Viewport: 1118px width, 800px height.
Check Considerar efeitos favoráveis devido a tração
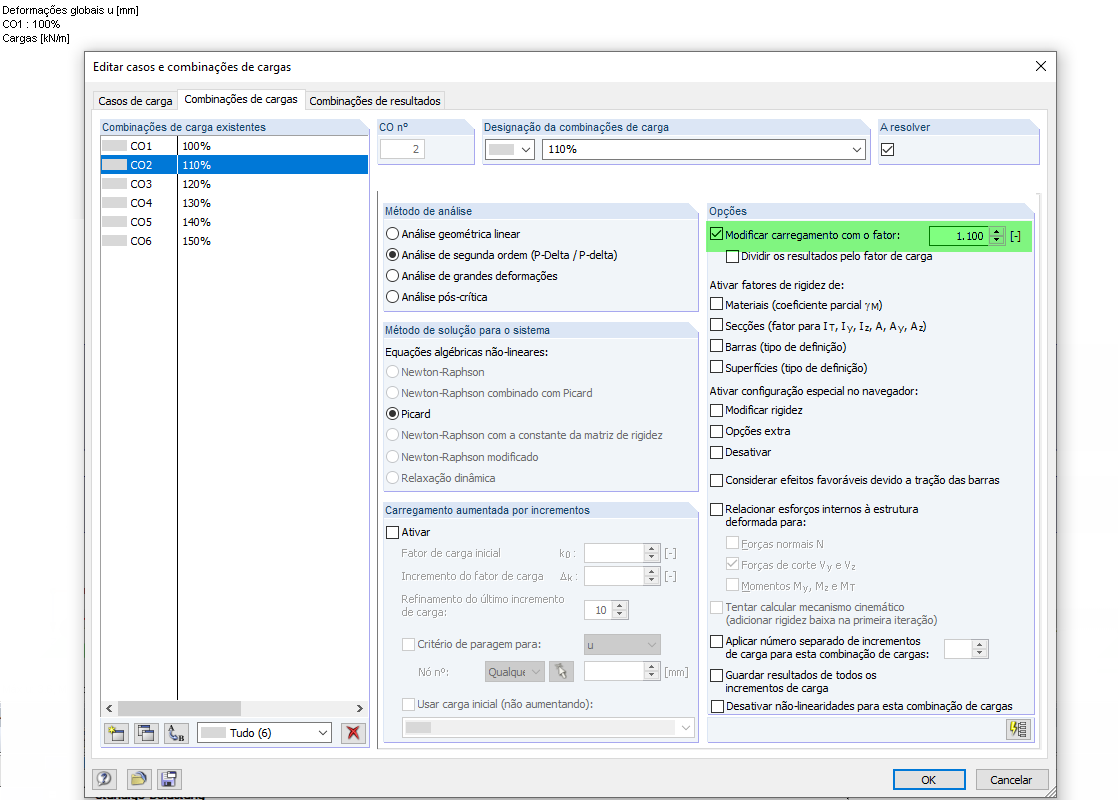[717, 481]
